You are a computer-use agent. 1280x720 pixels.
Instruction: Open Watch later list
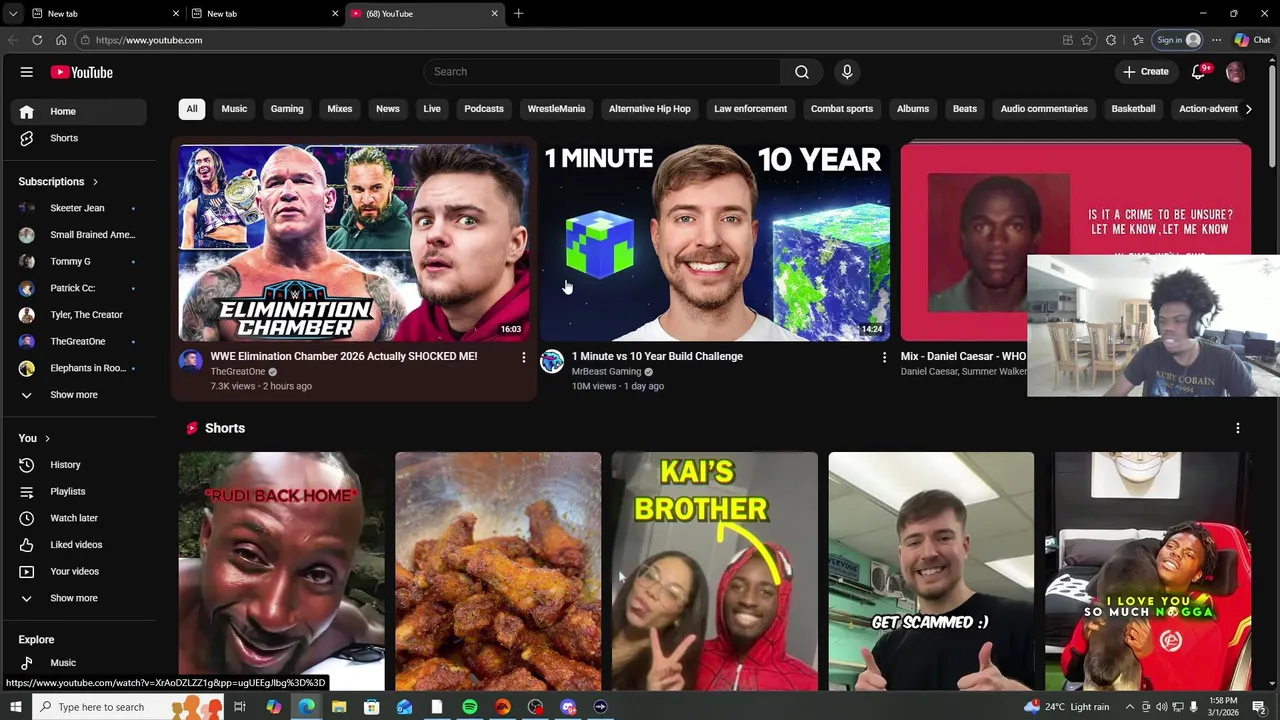click(x=80, y=518)
